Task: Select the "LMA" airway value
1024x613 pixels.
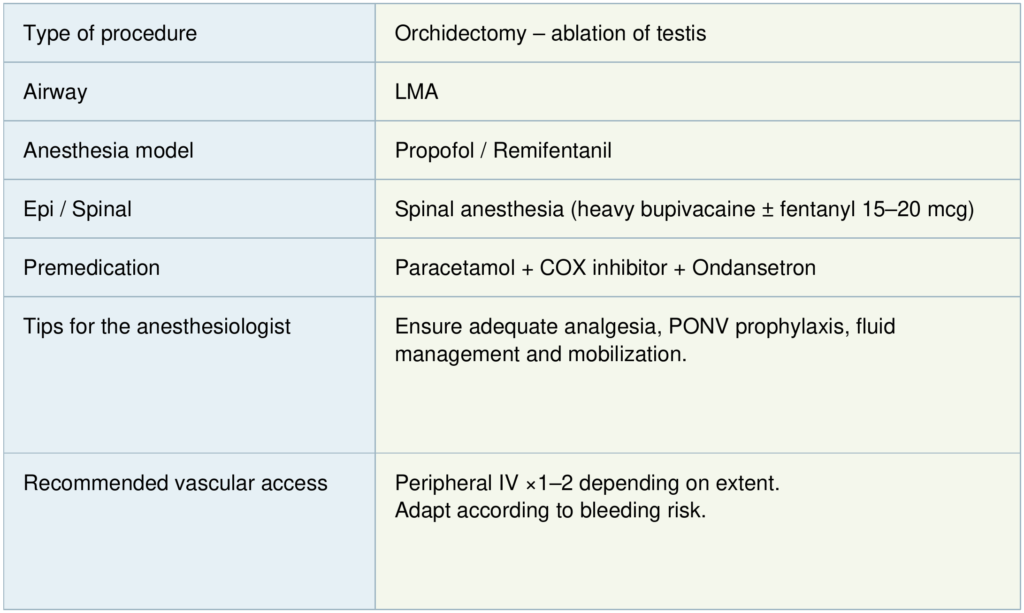Action: (417, 92)
